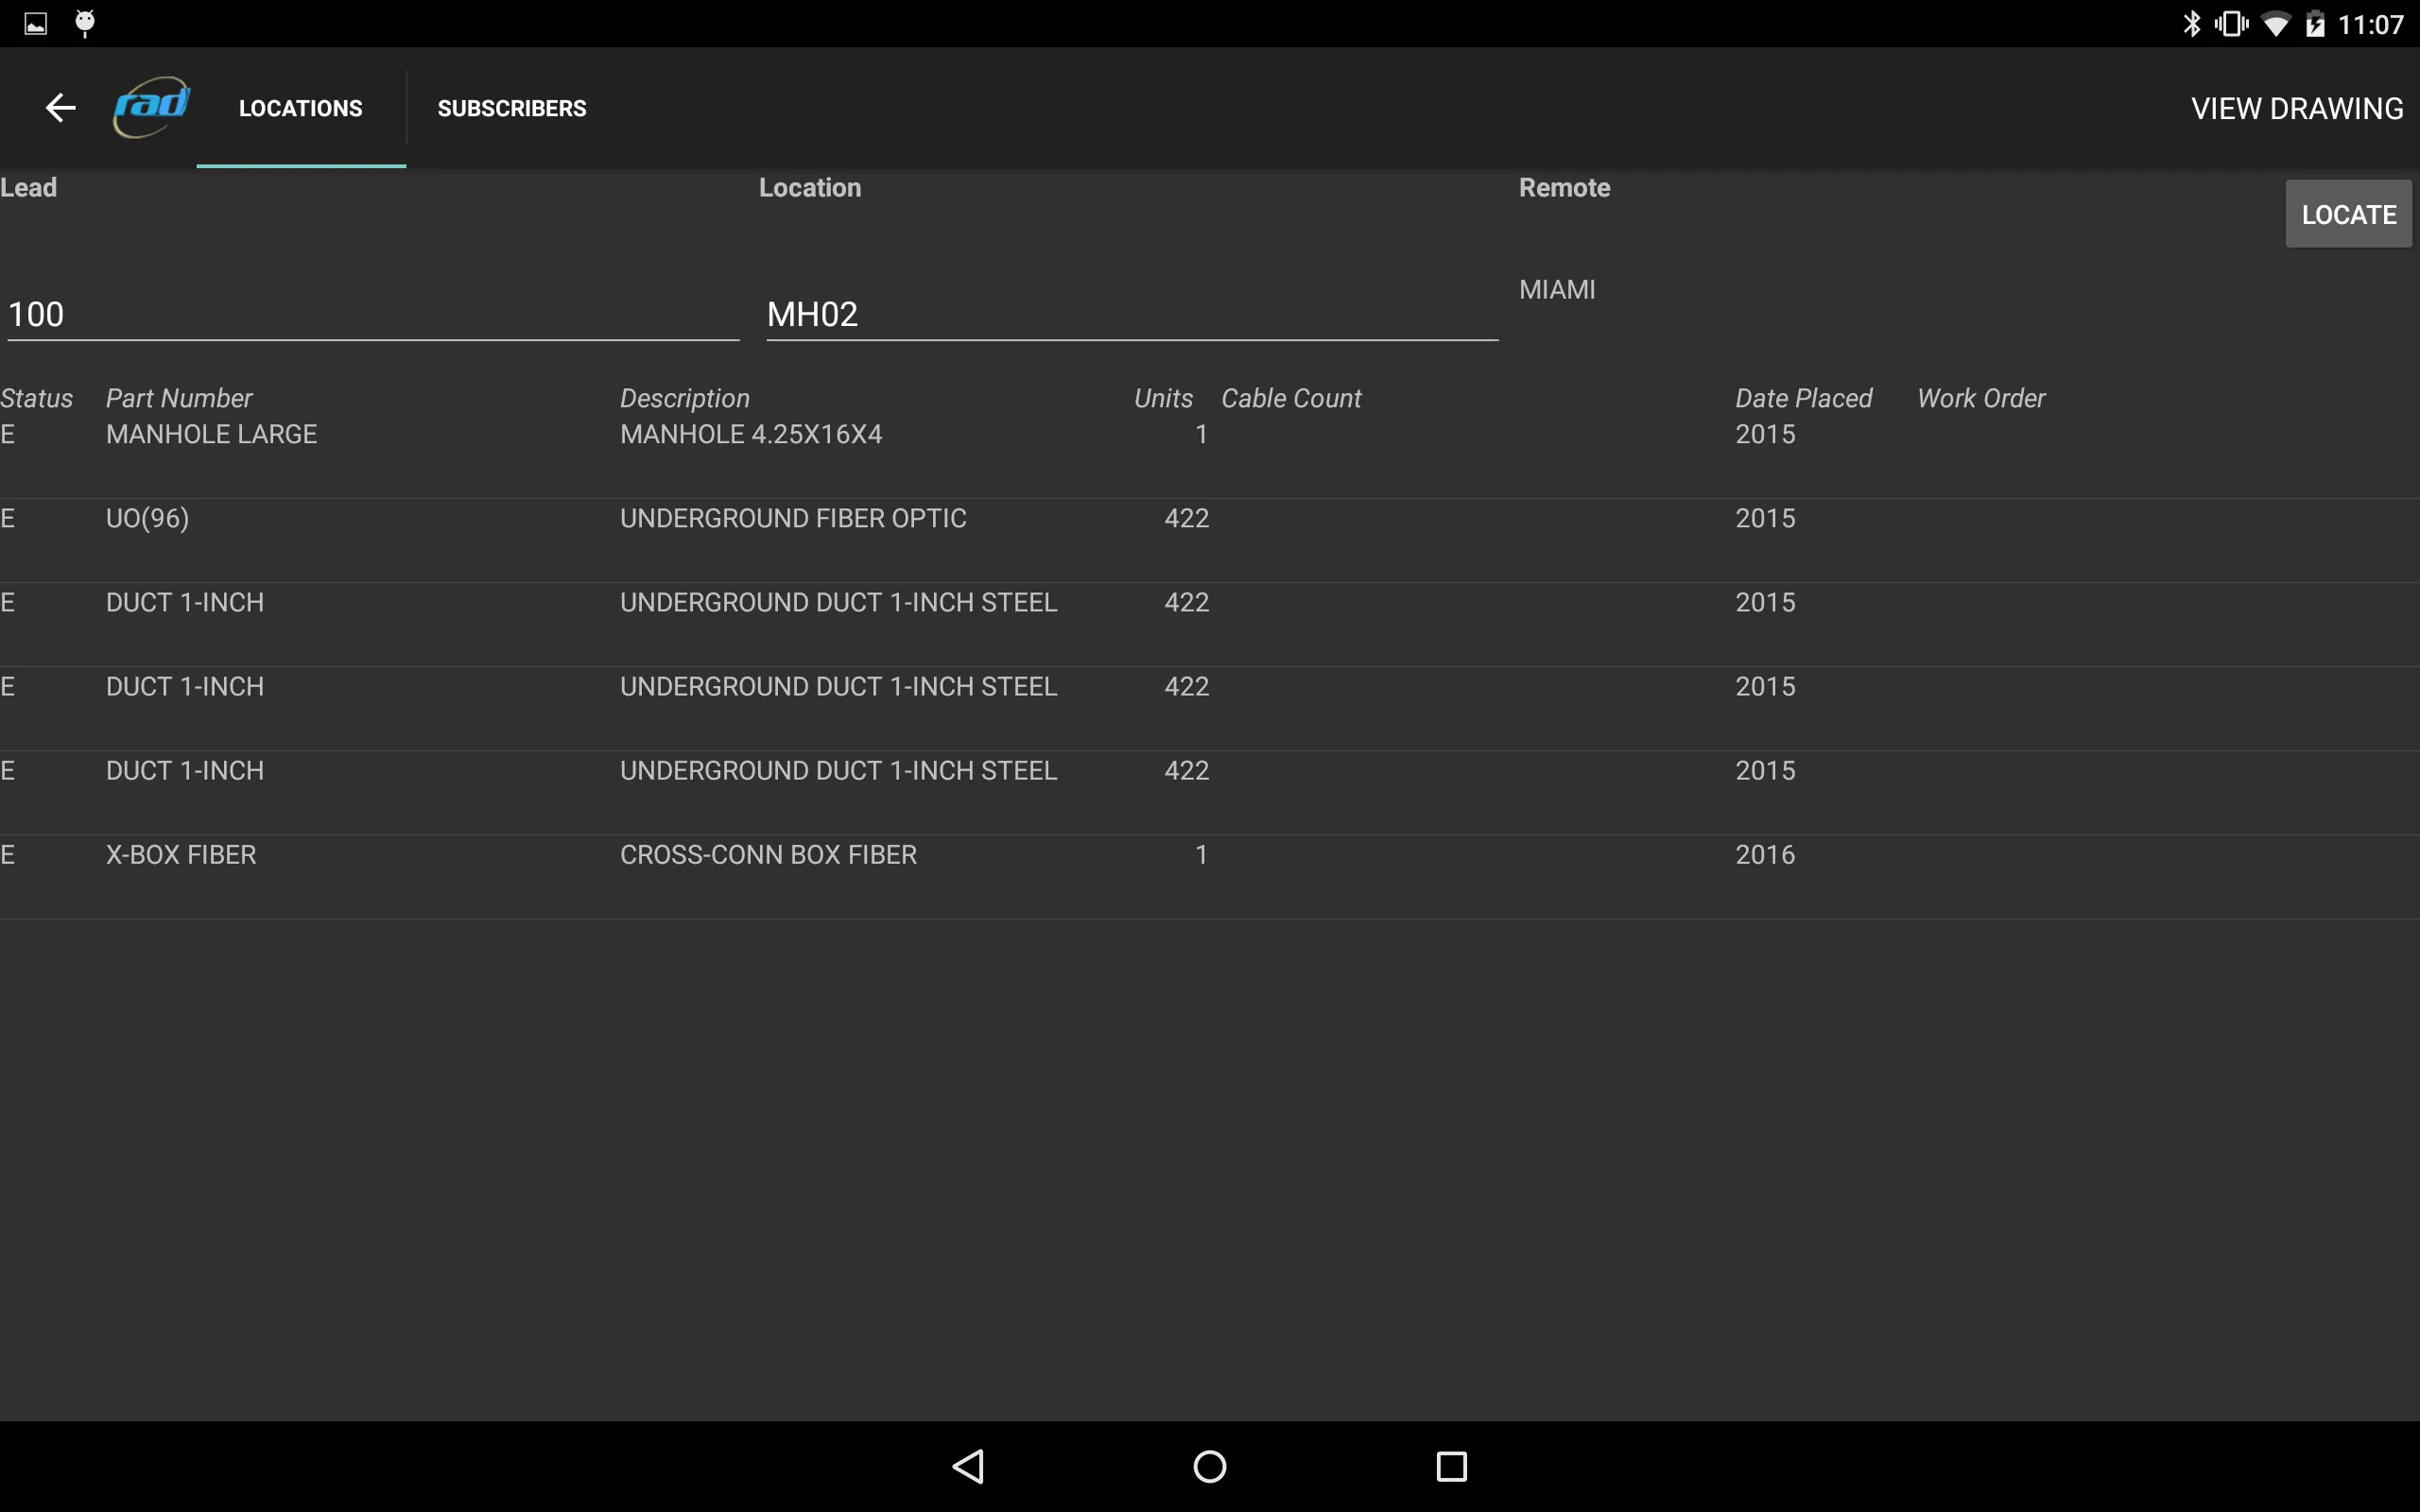This screenshot has width=2420, height=1512.
Task: Open View Drawing
Action: coord(2297,108)
